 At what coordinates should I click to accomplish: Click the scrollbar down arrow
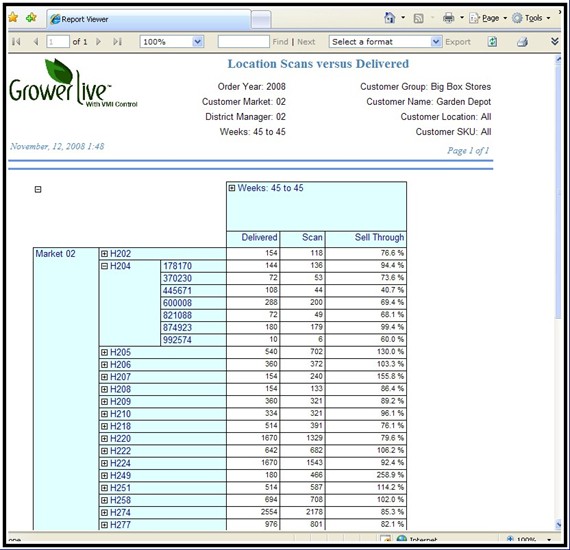click(x=558, y=524)
